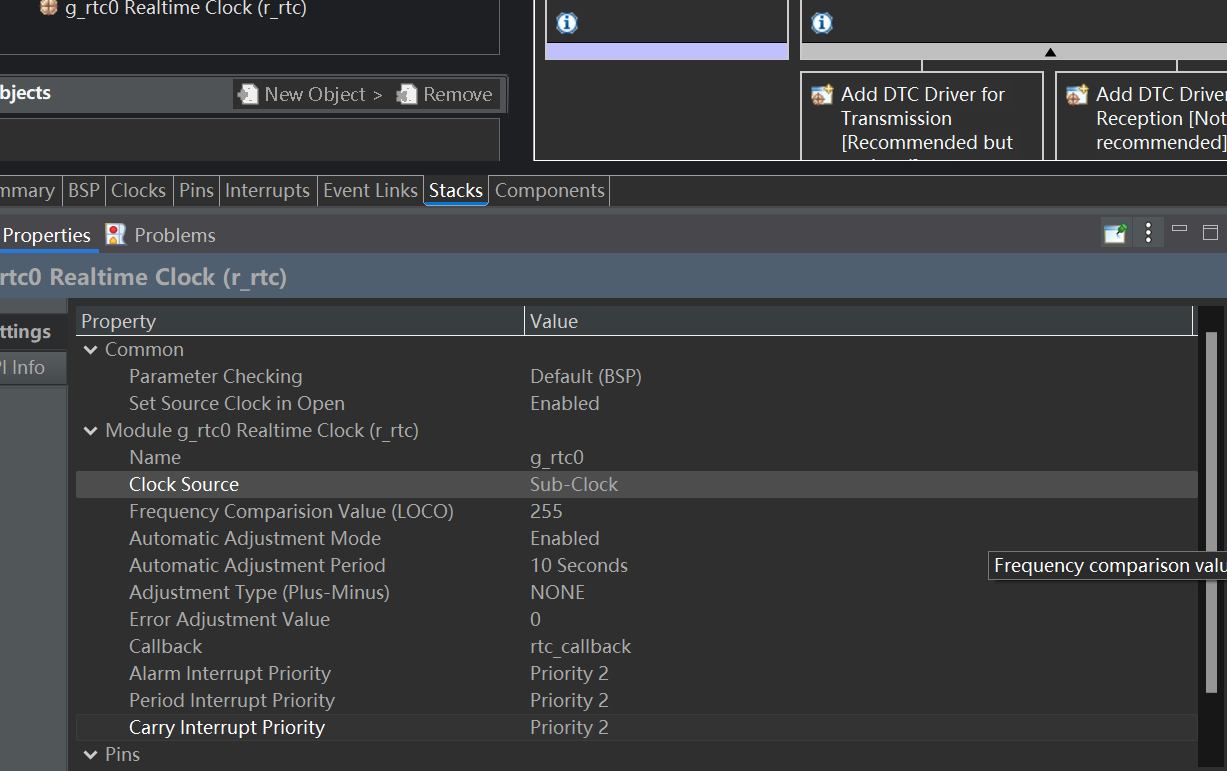Click the up-triangle on the gray stack bar

click(1050, 51)
